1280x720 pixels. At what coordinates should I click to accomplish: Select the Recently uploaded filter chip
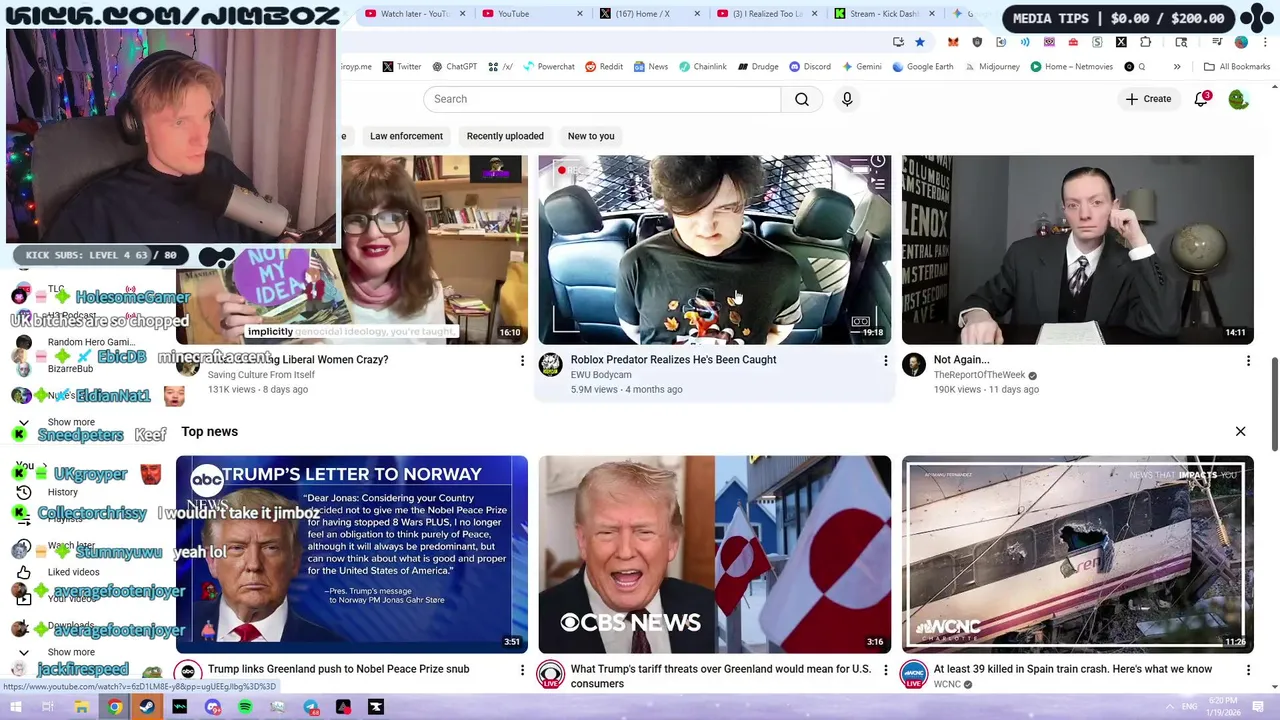pos(505,136)
